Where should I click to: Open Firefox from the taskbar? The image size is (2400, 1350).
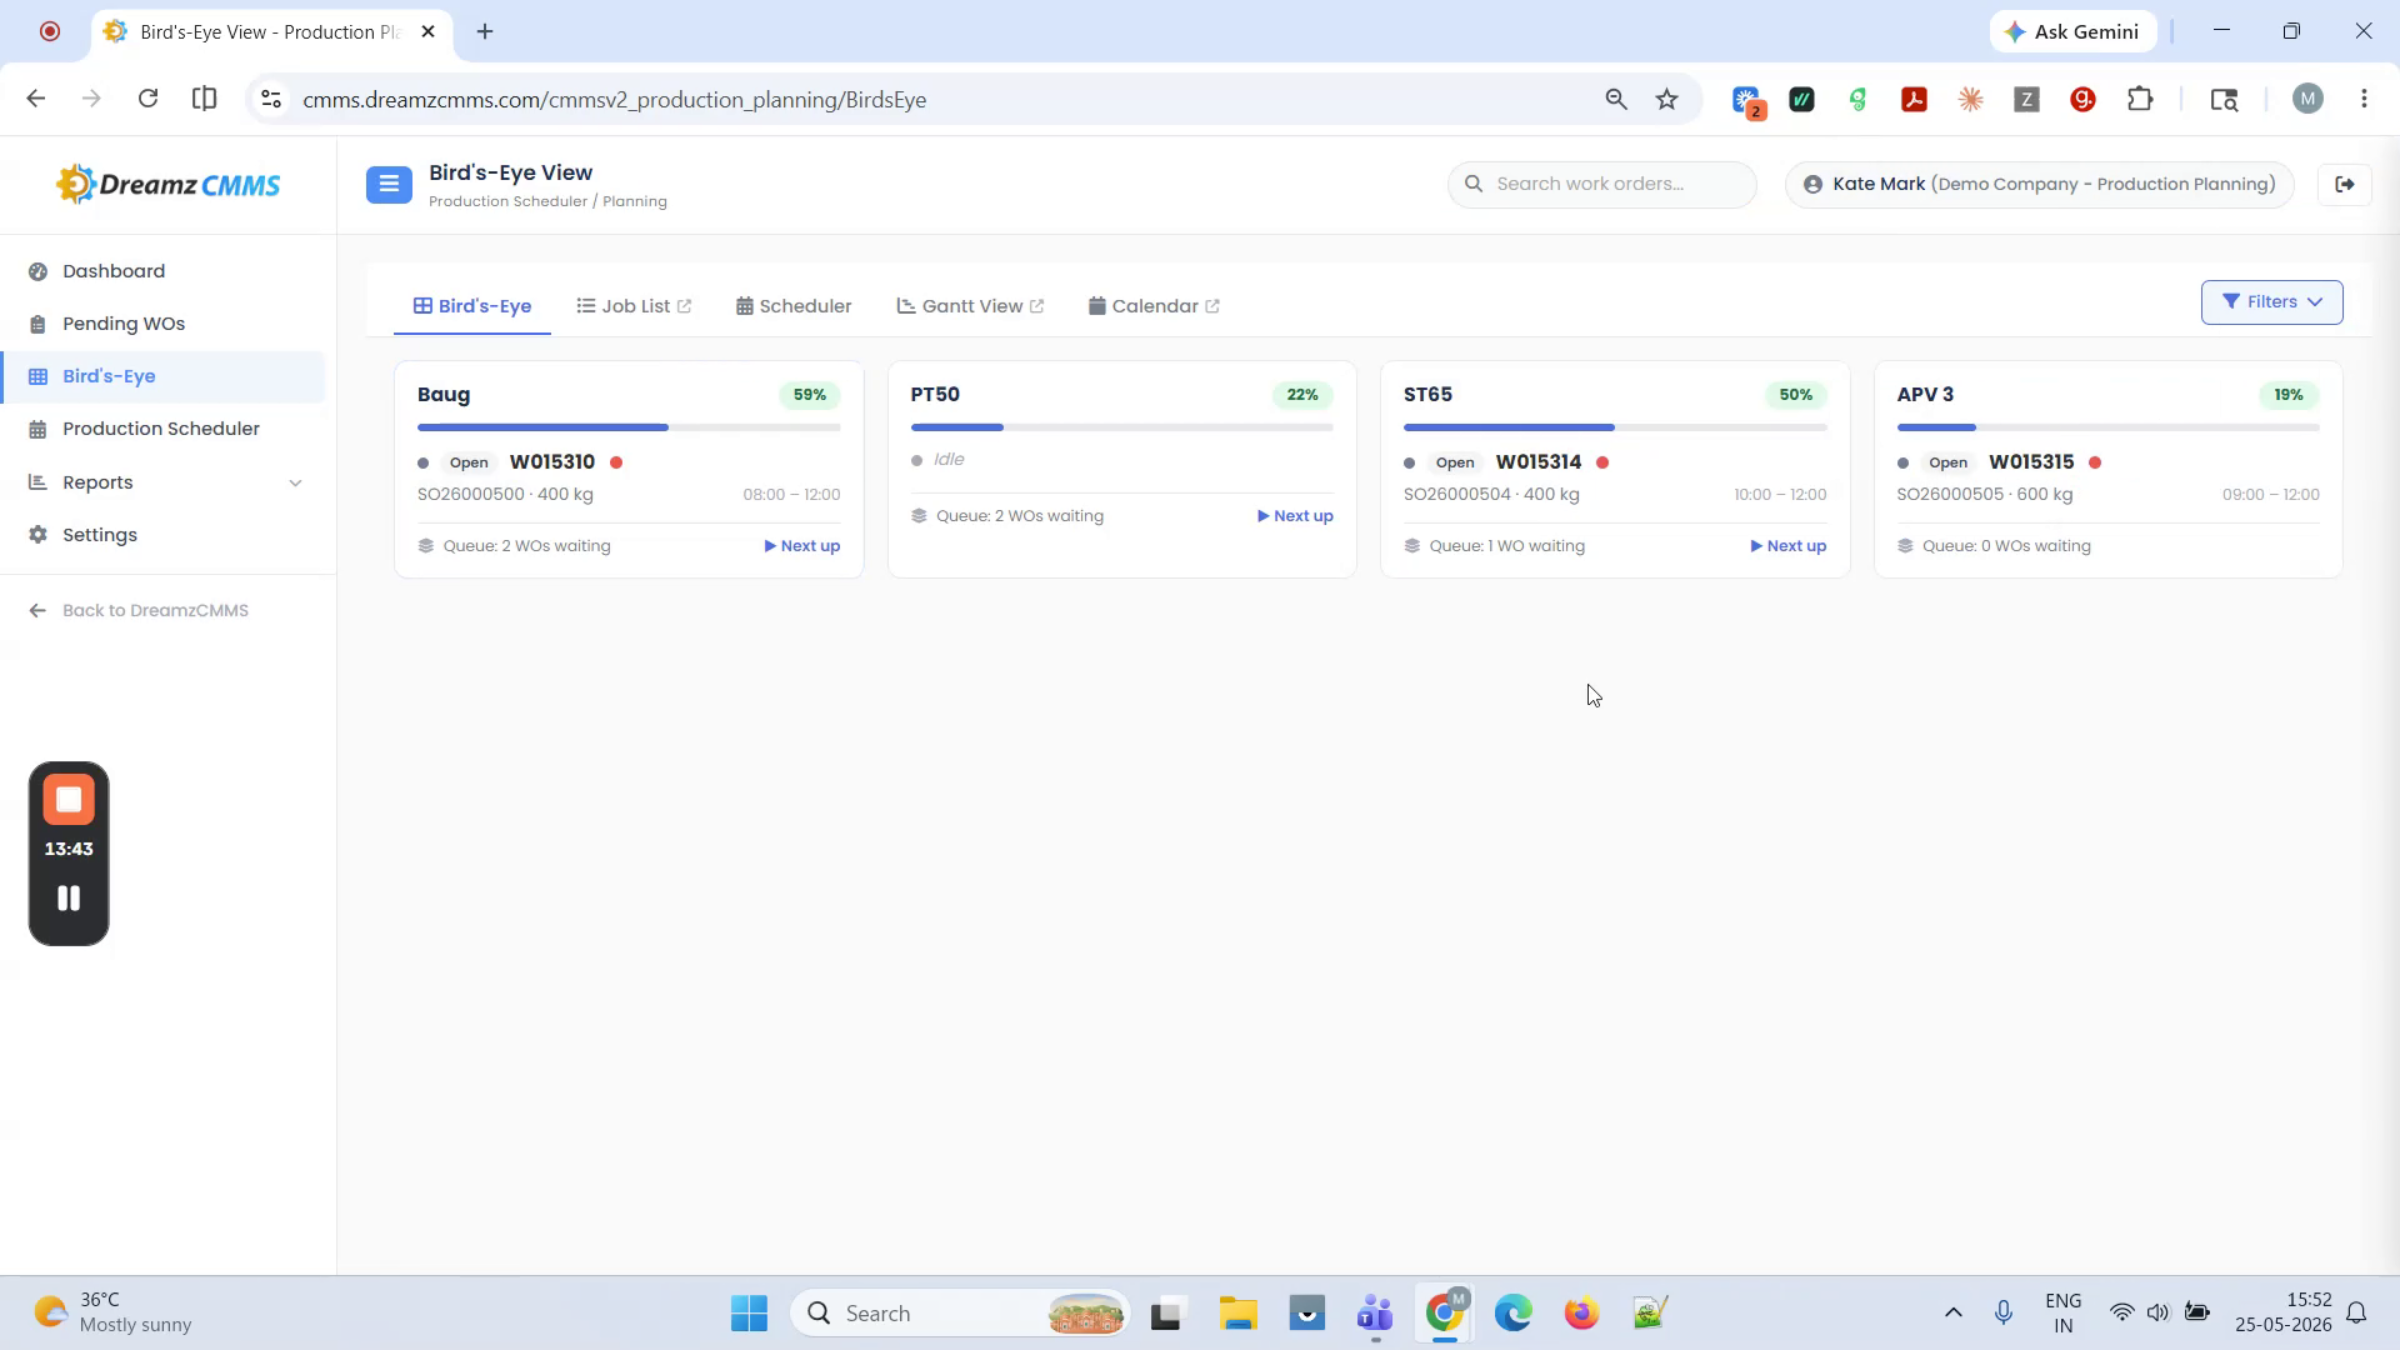pos(1581,1313)
